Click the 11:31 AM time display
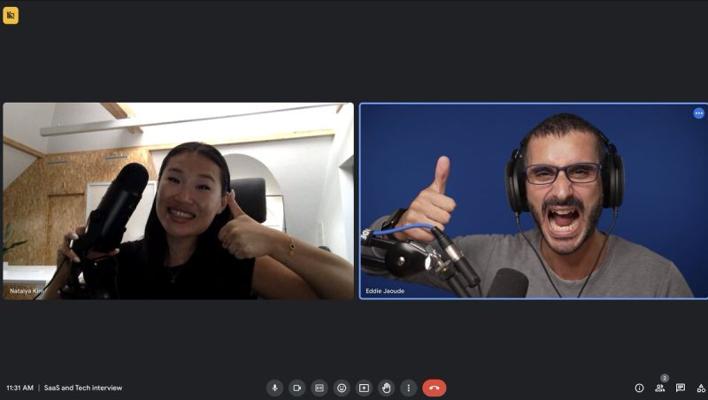This screenshot has width=708, height=400. pyautogui.click(x=20, y=388)
